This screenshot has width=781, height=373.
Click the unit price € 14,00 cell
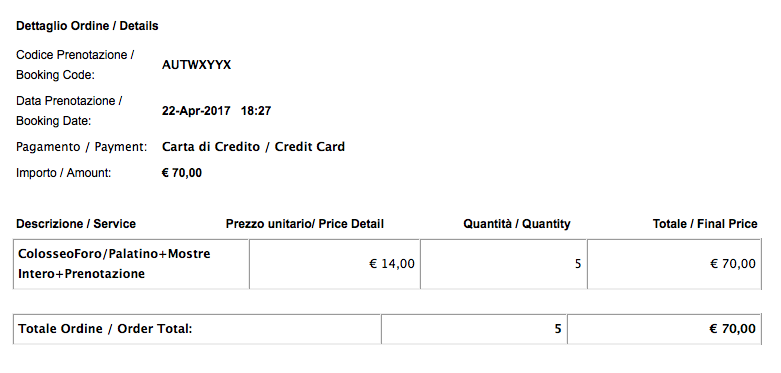(335, 264)
